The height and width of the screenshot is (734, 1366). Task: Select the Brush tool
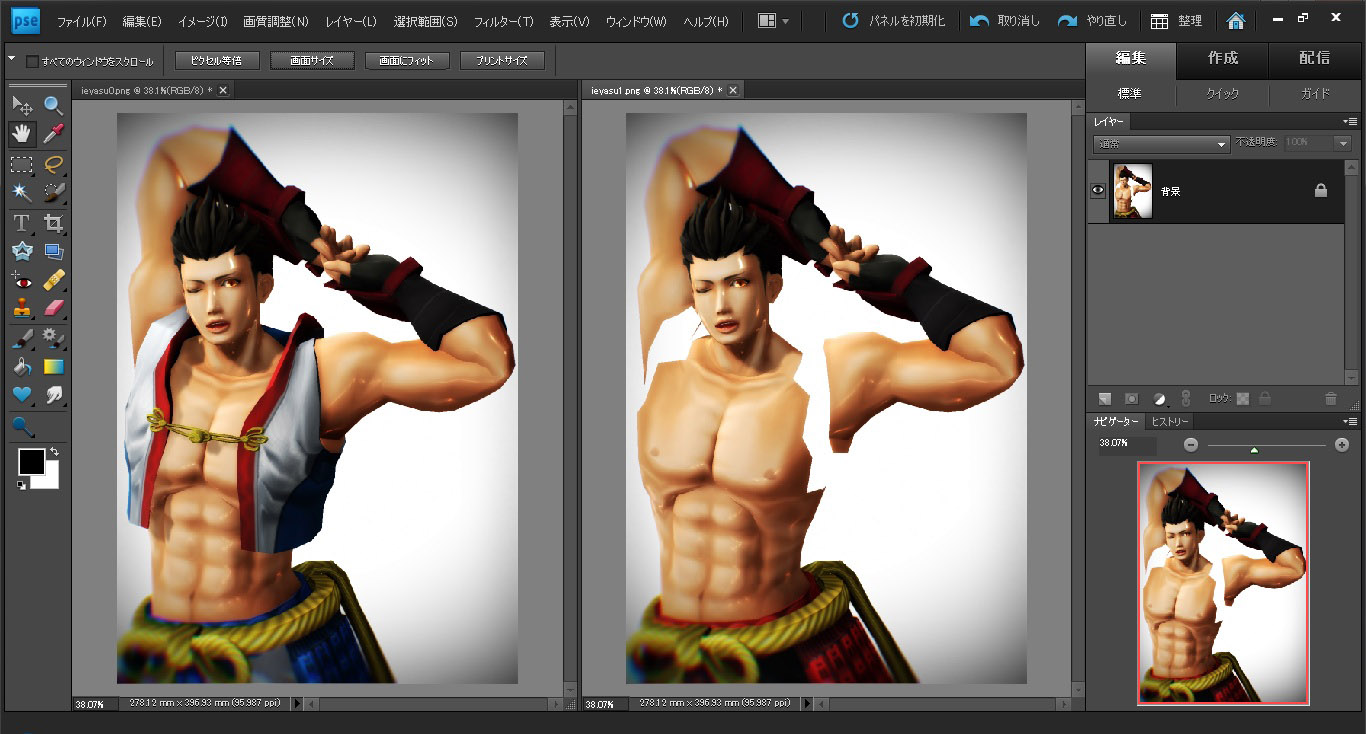[22, 338]
